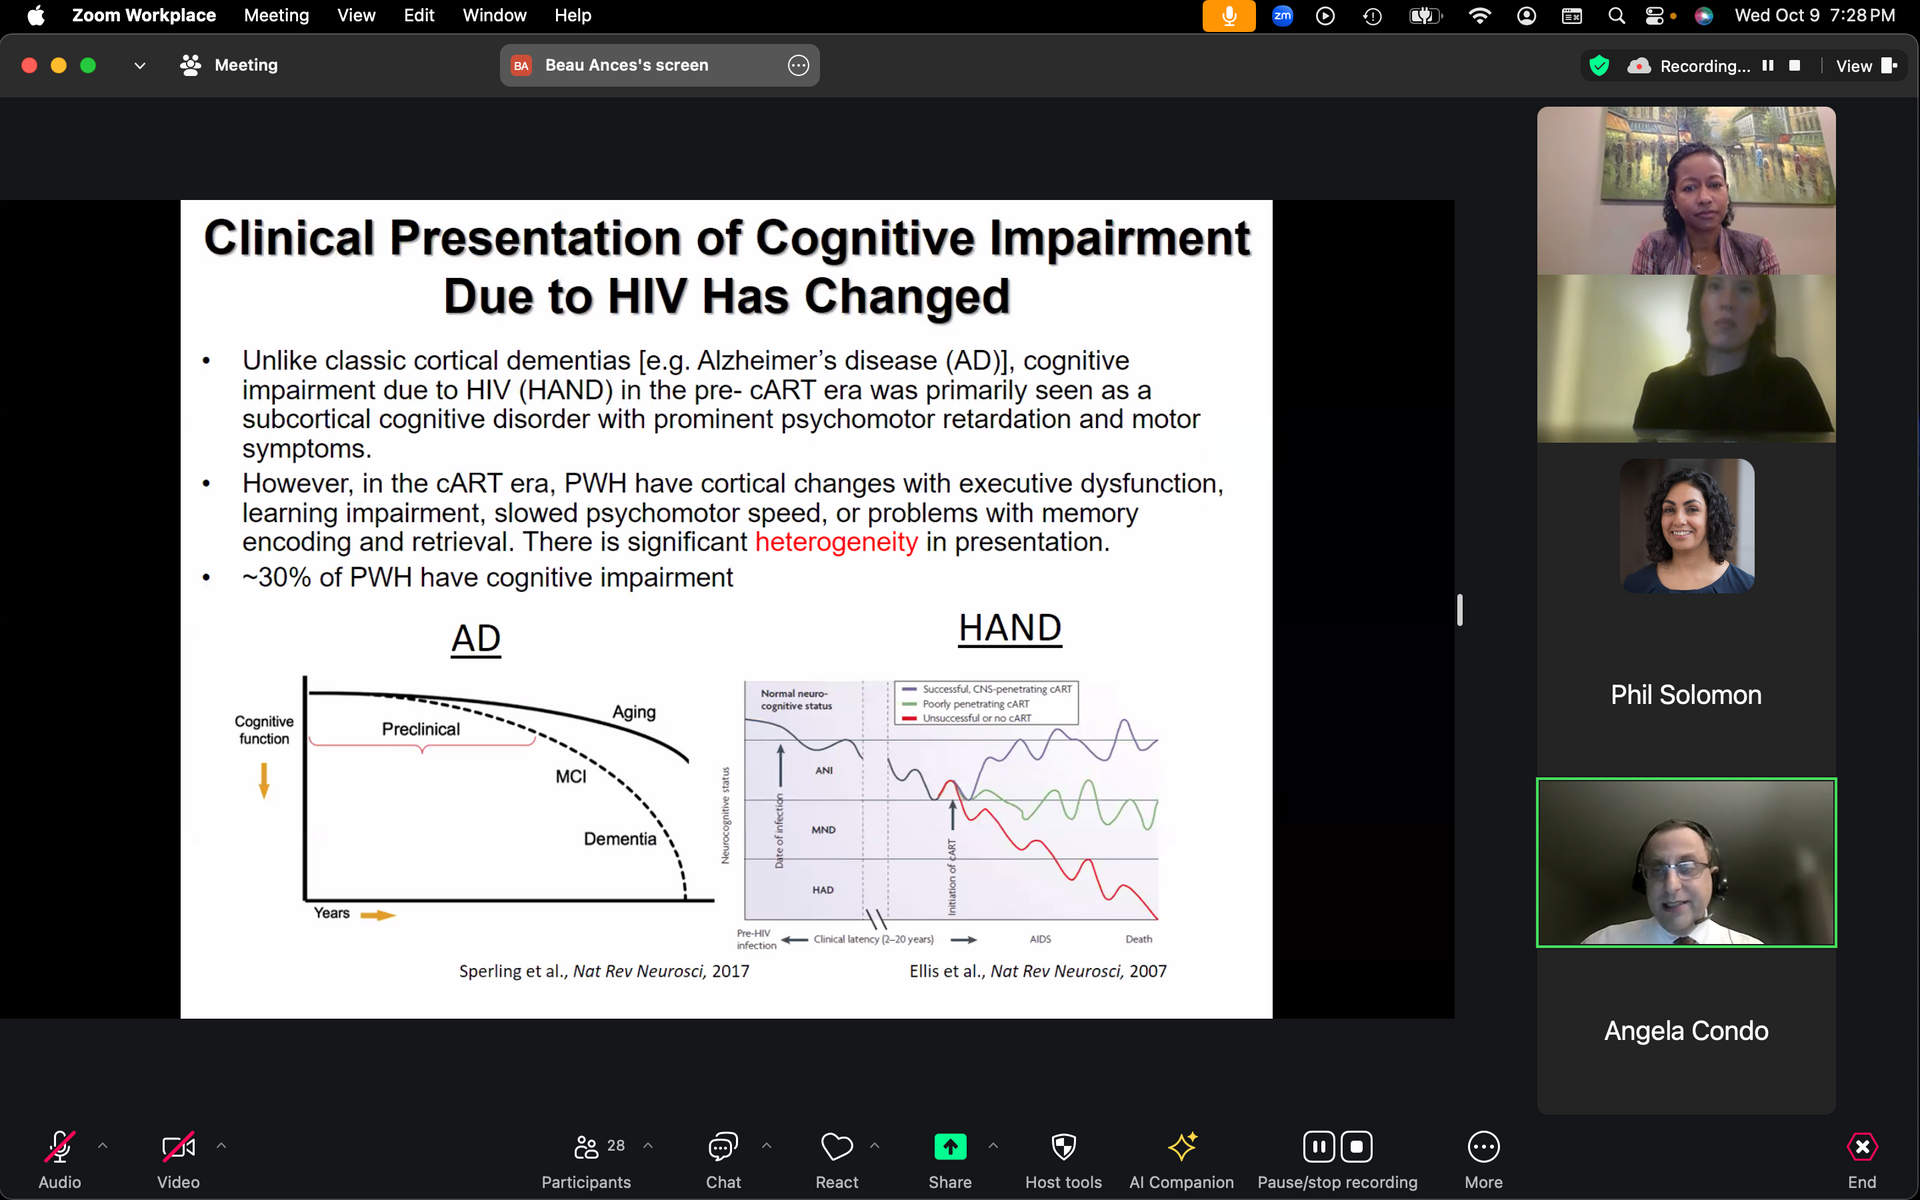Open the Meeting menu in menu bar
The image size is (1920, 1200).
coord(276,15)
